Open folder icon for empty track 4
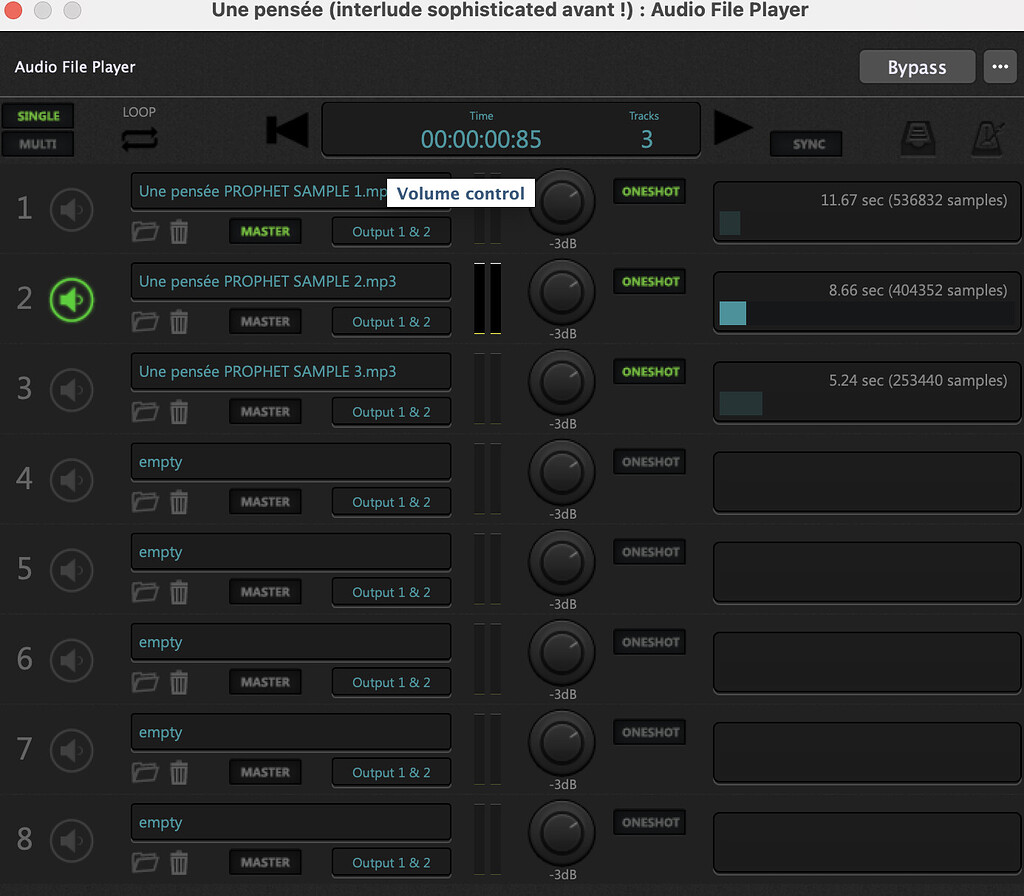This screenshot has height=896, width=1024. pyautogui.click(x=145, y=502)
